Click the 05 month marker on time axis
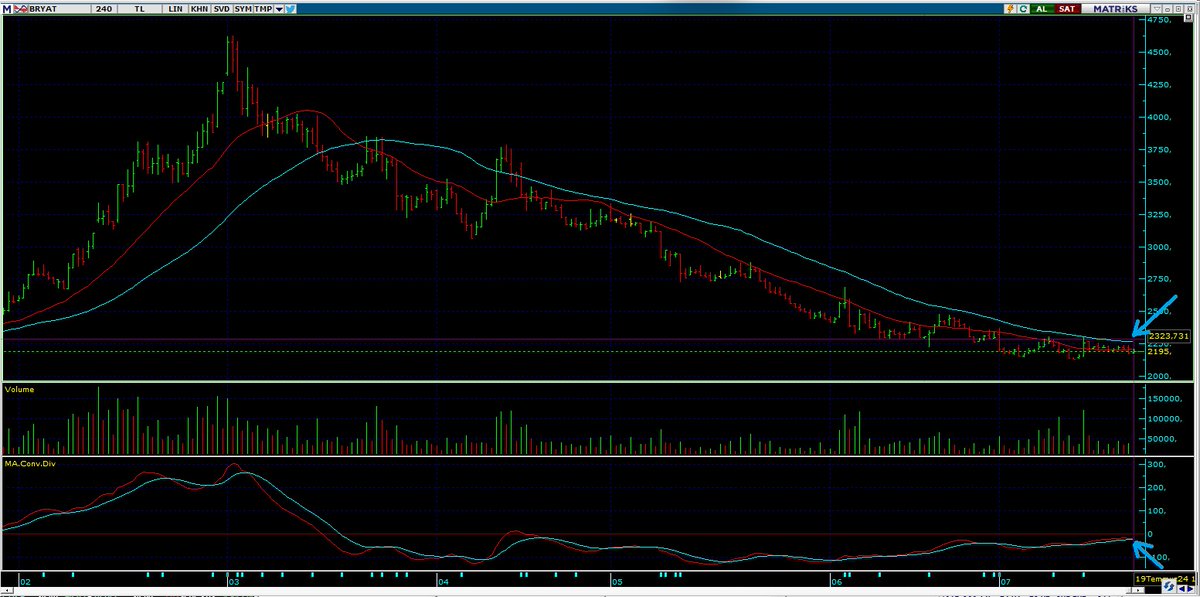 617,581
